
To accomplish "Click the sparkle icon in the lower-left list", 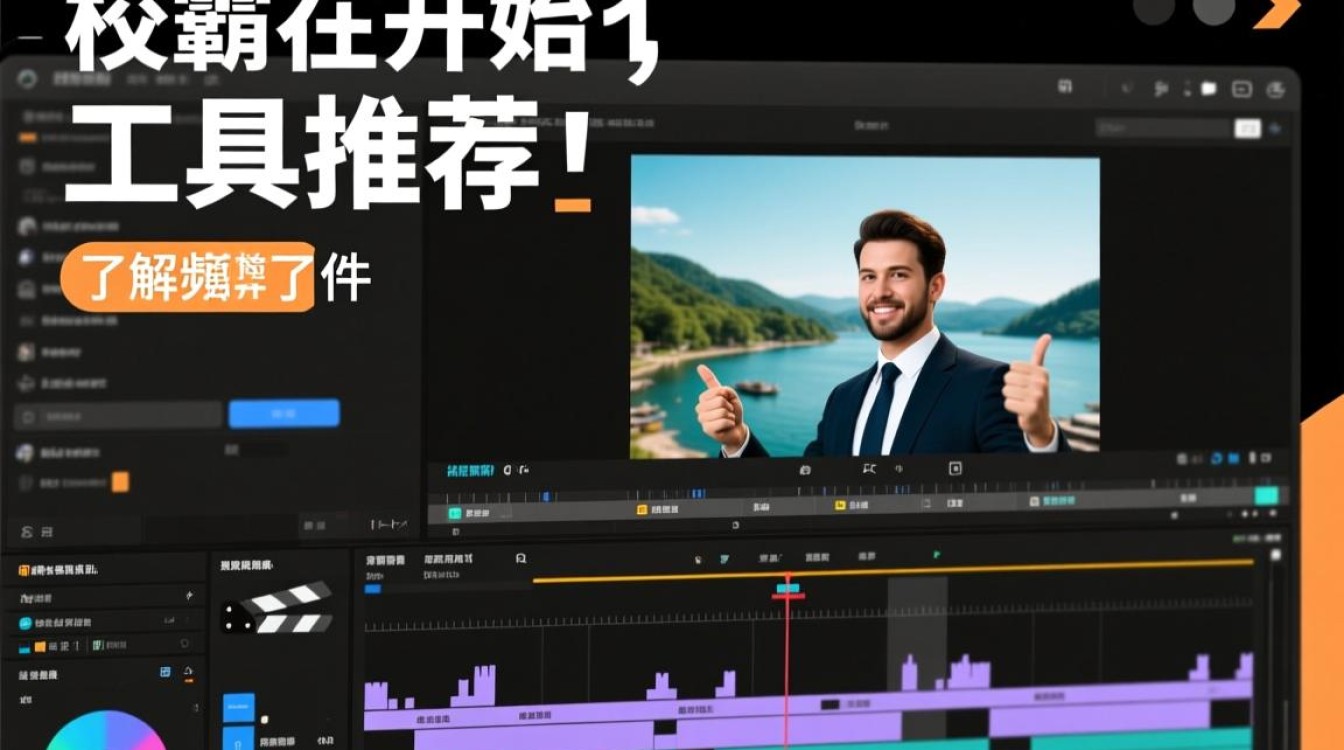I will 190,596.
